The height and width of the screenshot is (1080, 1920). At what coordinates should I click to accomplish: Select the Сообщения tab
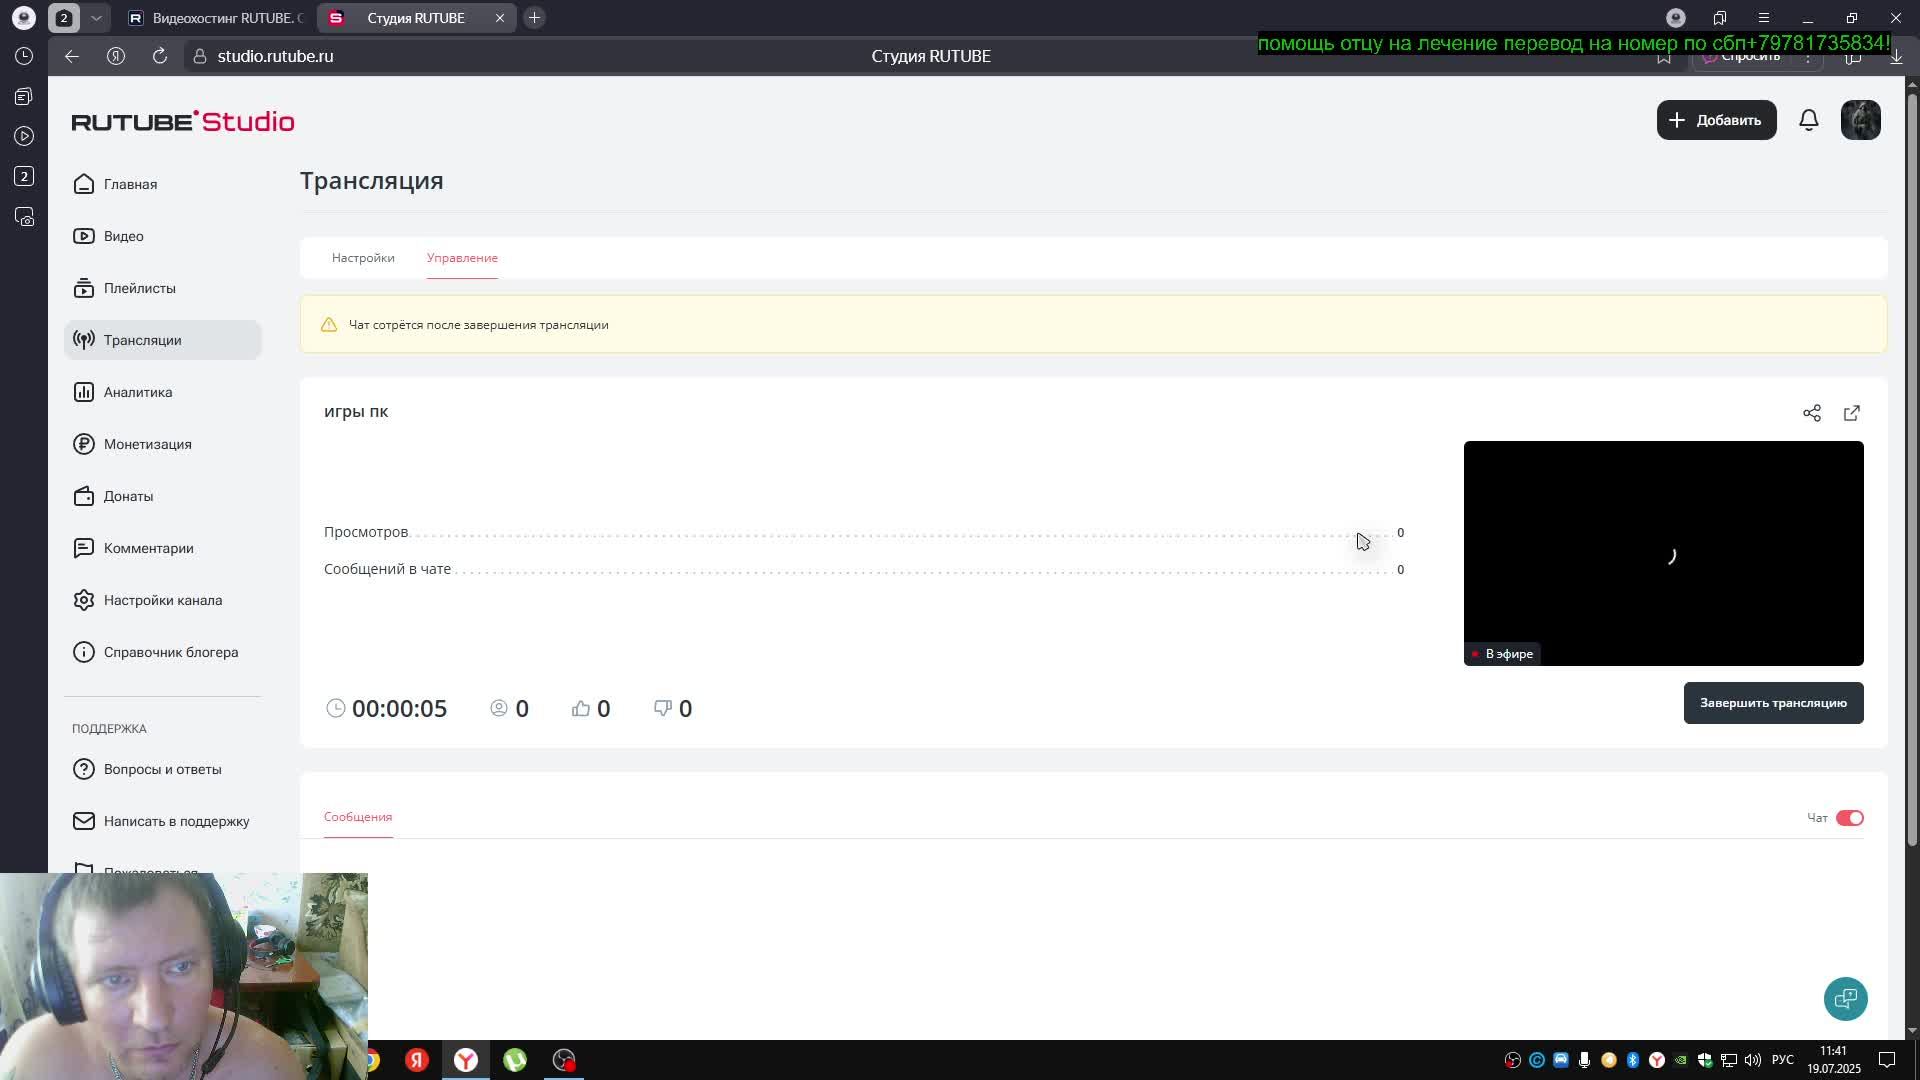click(x=358, y=817)
